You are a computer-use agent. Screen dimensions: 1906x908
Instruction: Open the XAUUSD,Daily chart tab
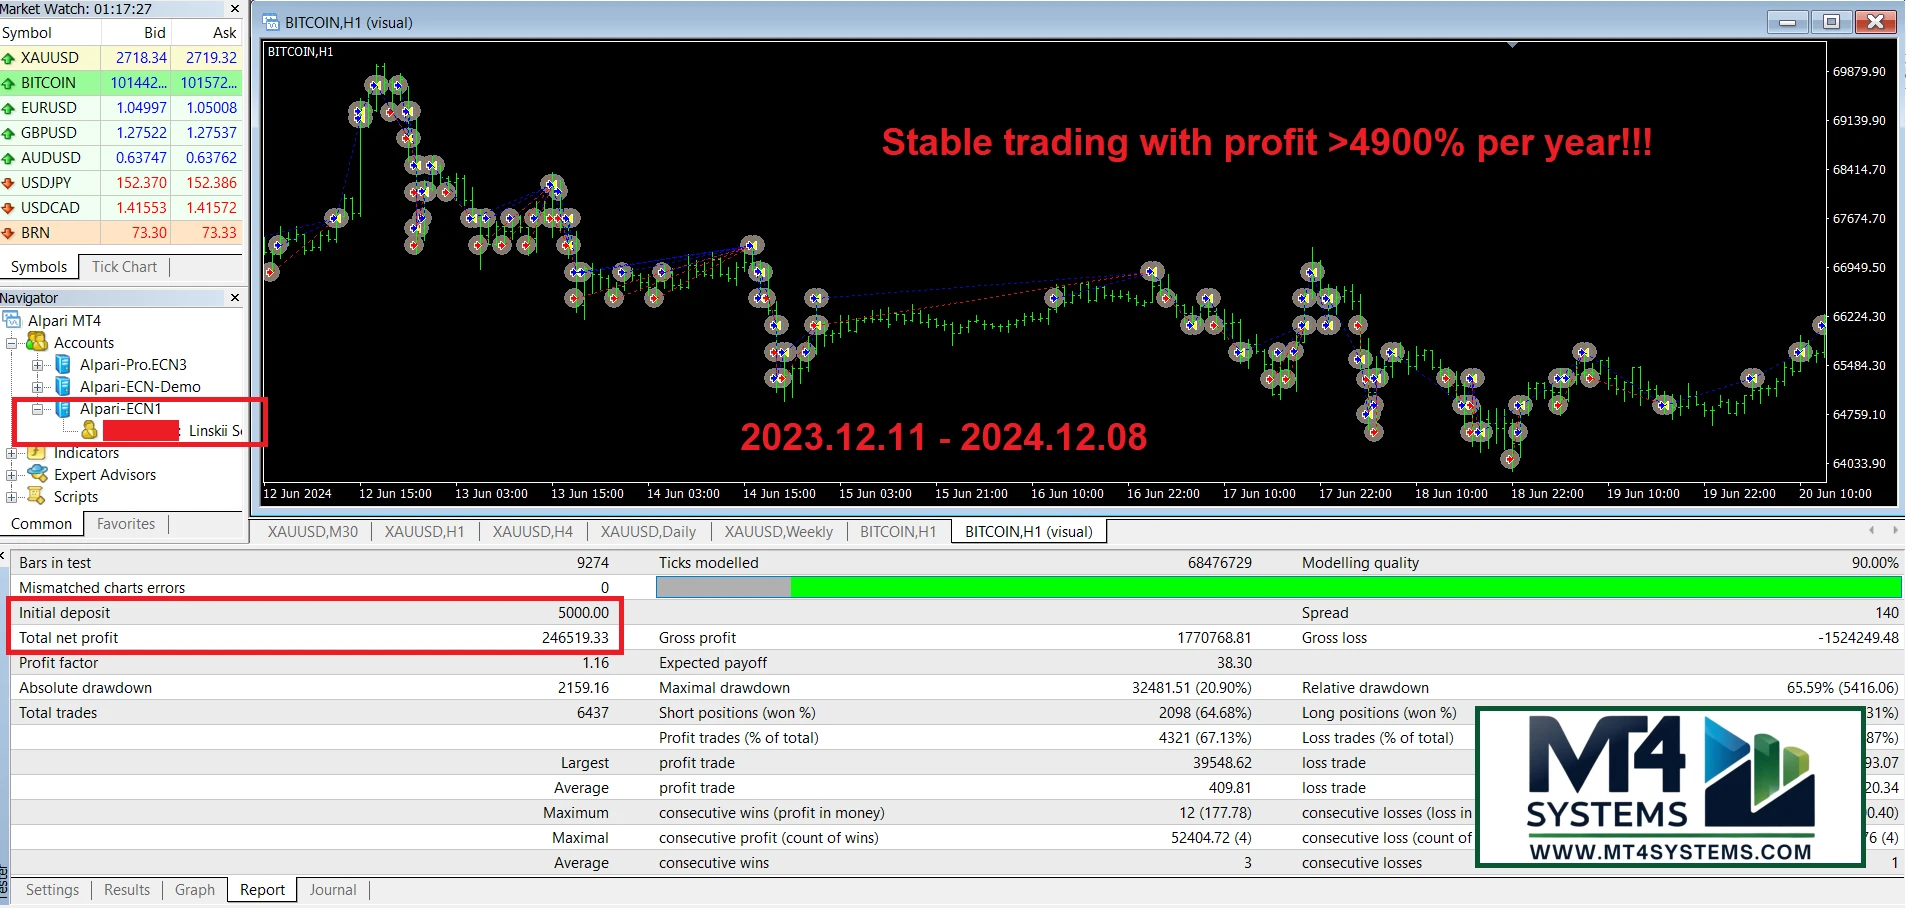coord(648,532)
